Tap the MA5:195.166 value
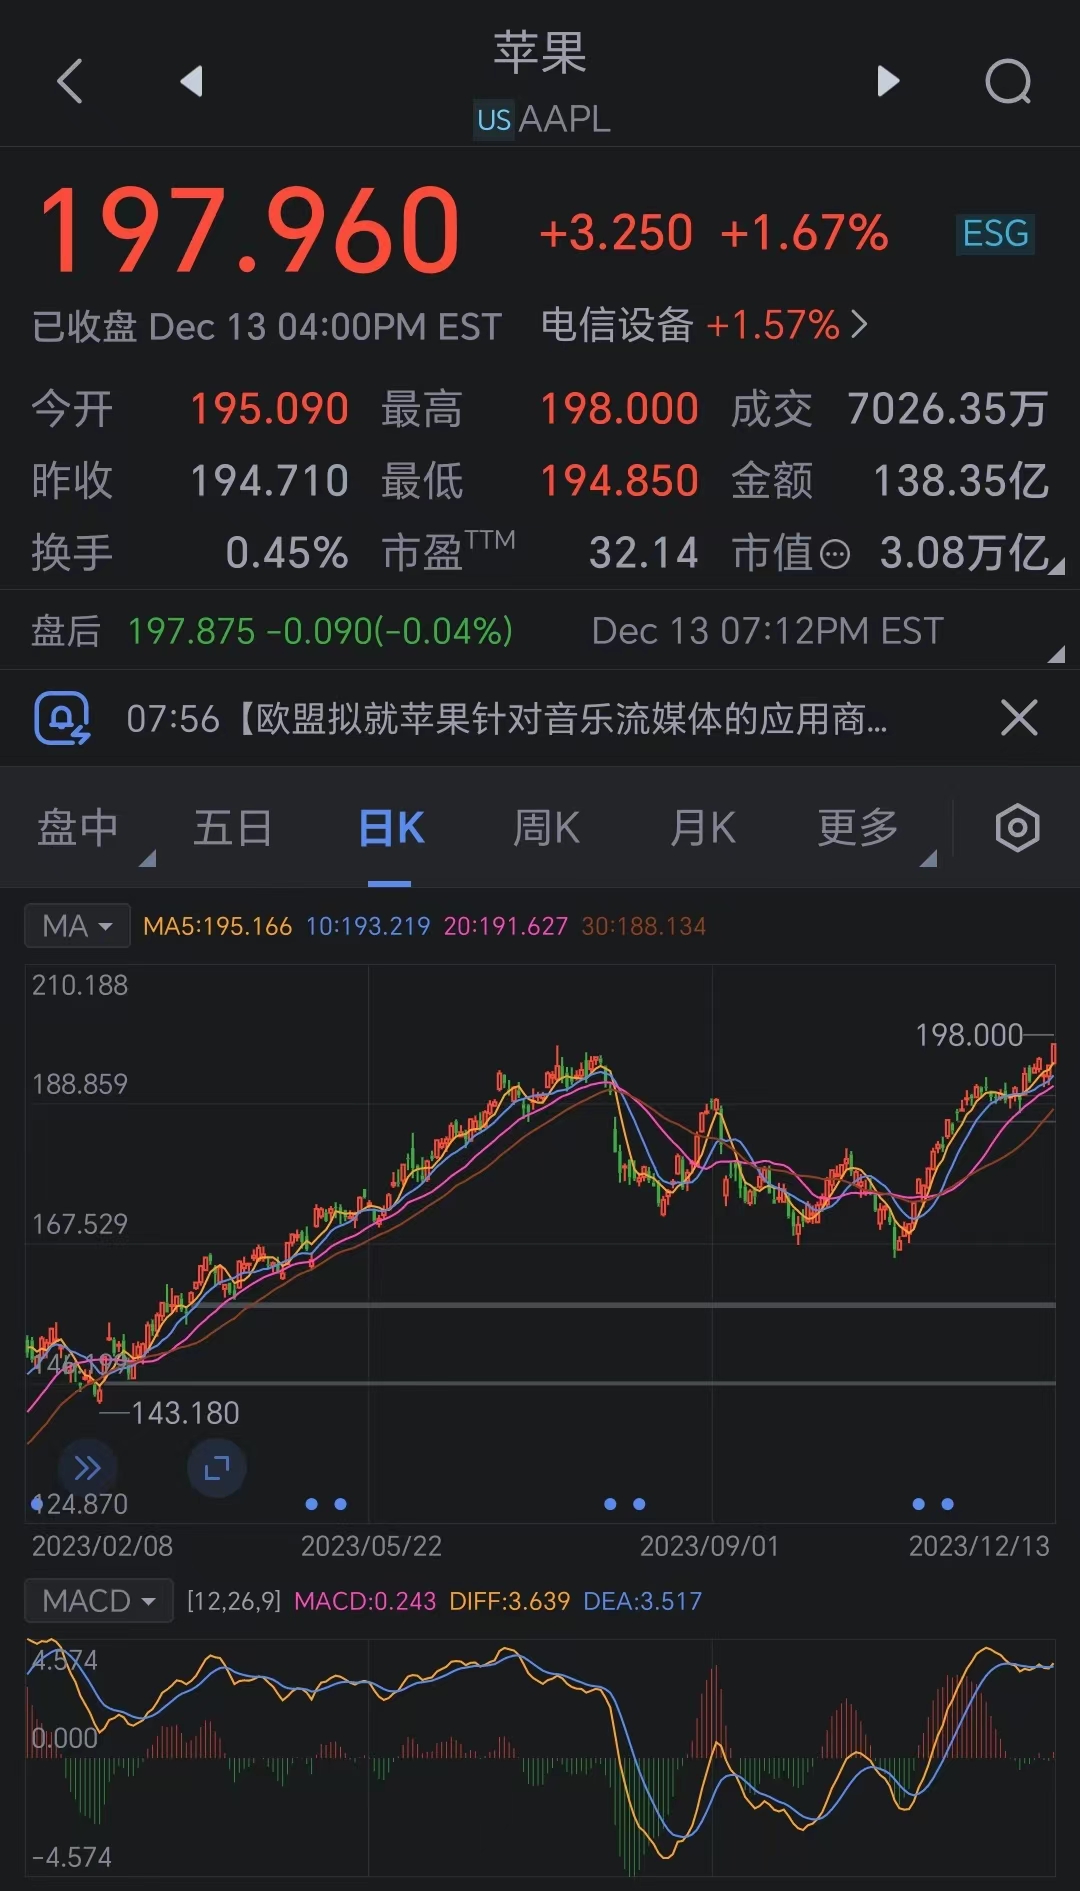This screenshot has height=1891, width=1080. click(x=217, y=926)
